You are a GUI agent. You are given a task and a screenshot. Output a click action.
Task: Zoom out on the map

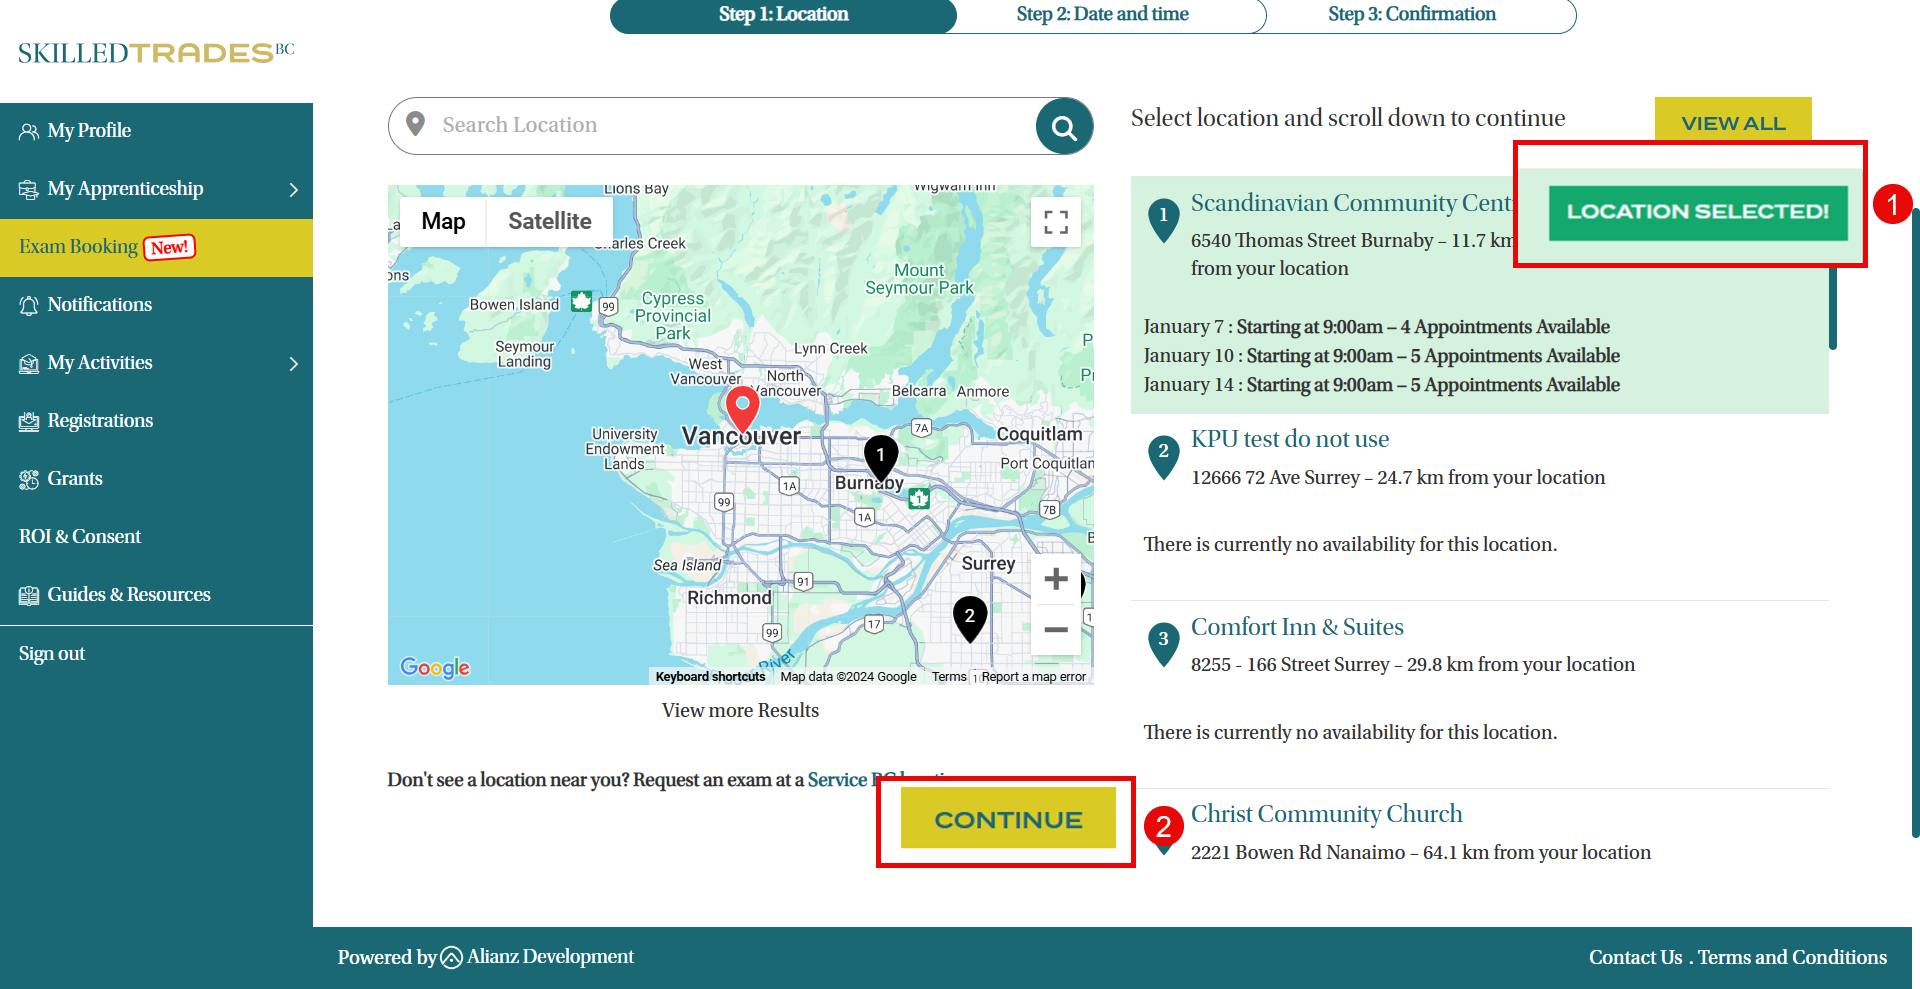coord(1056,630)
